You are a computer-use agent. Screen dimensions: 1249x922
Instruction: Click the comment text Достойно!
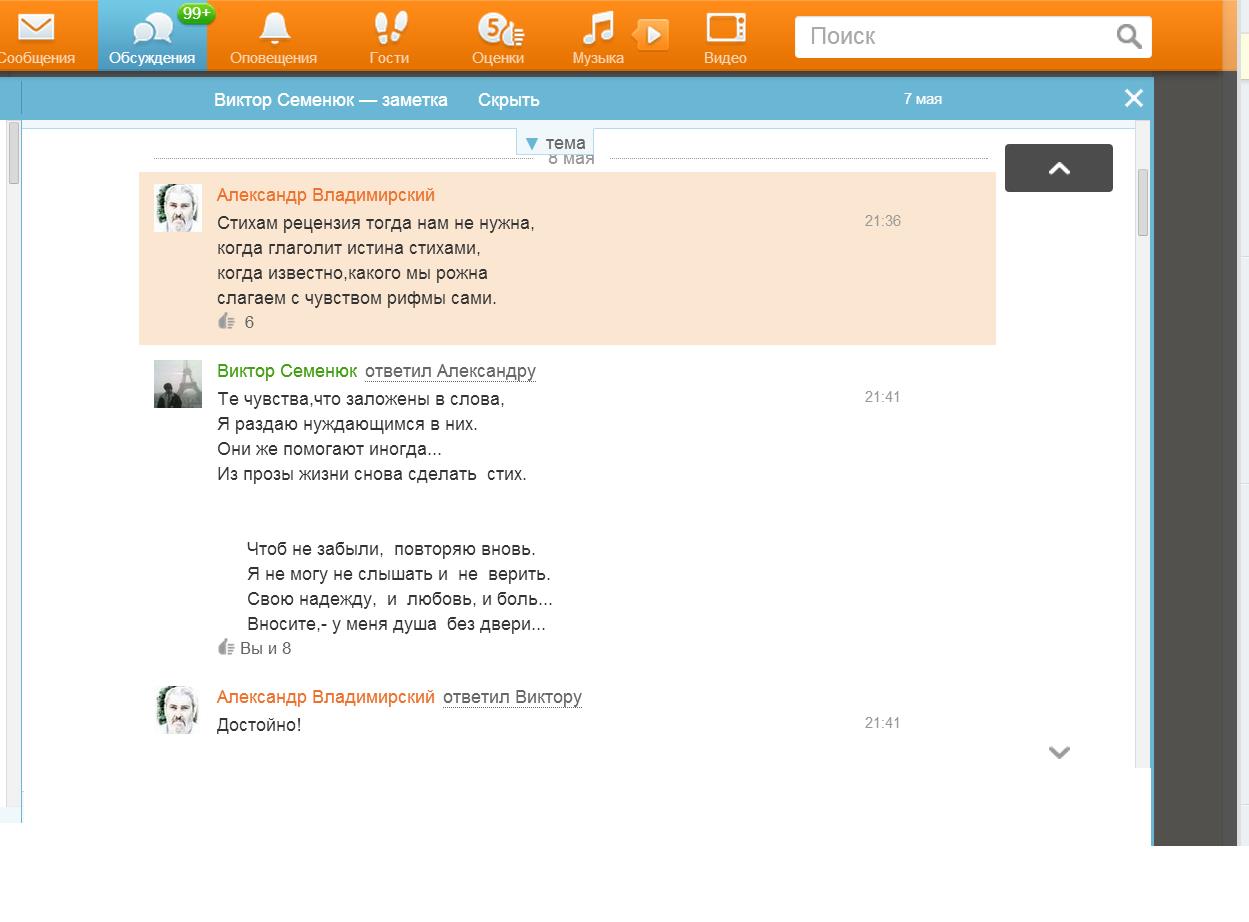point(259,724)
